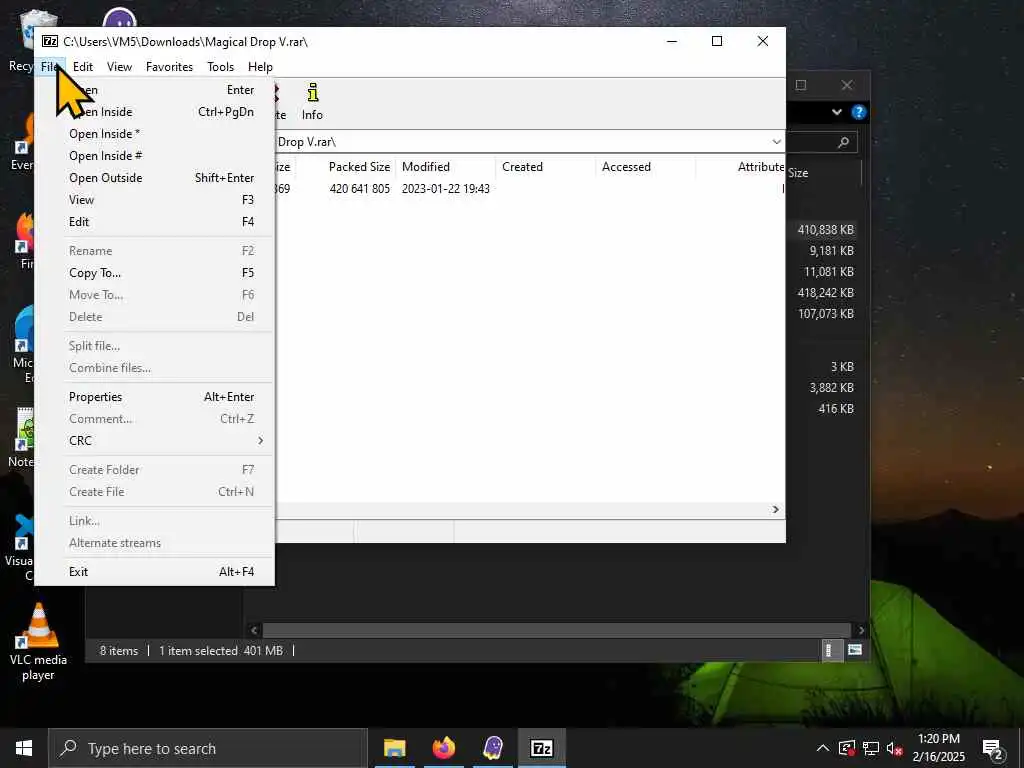Expand the address bar path dropdown
Screen dimensions: 1024x768
click(x=776, y=142)
